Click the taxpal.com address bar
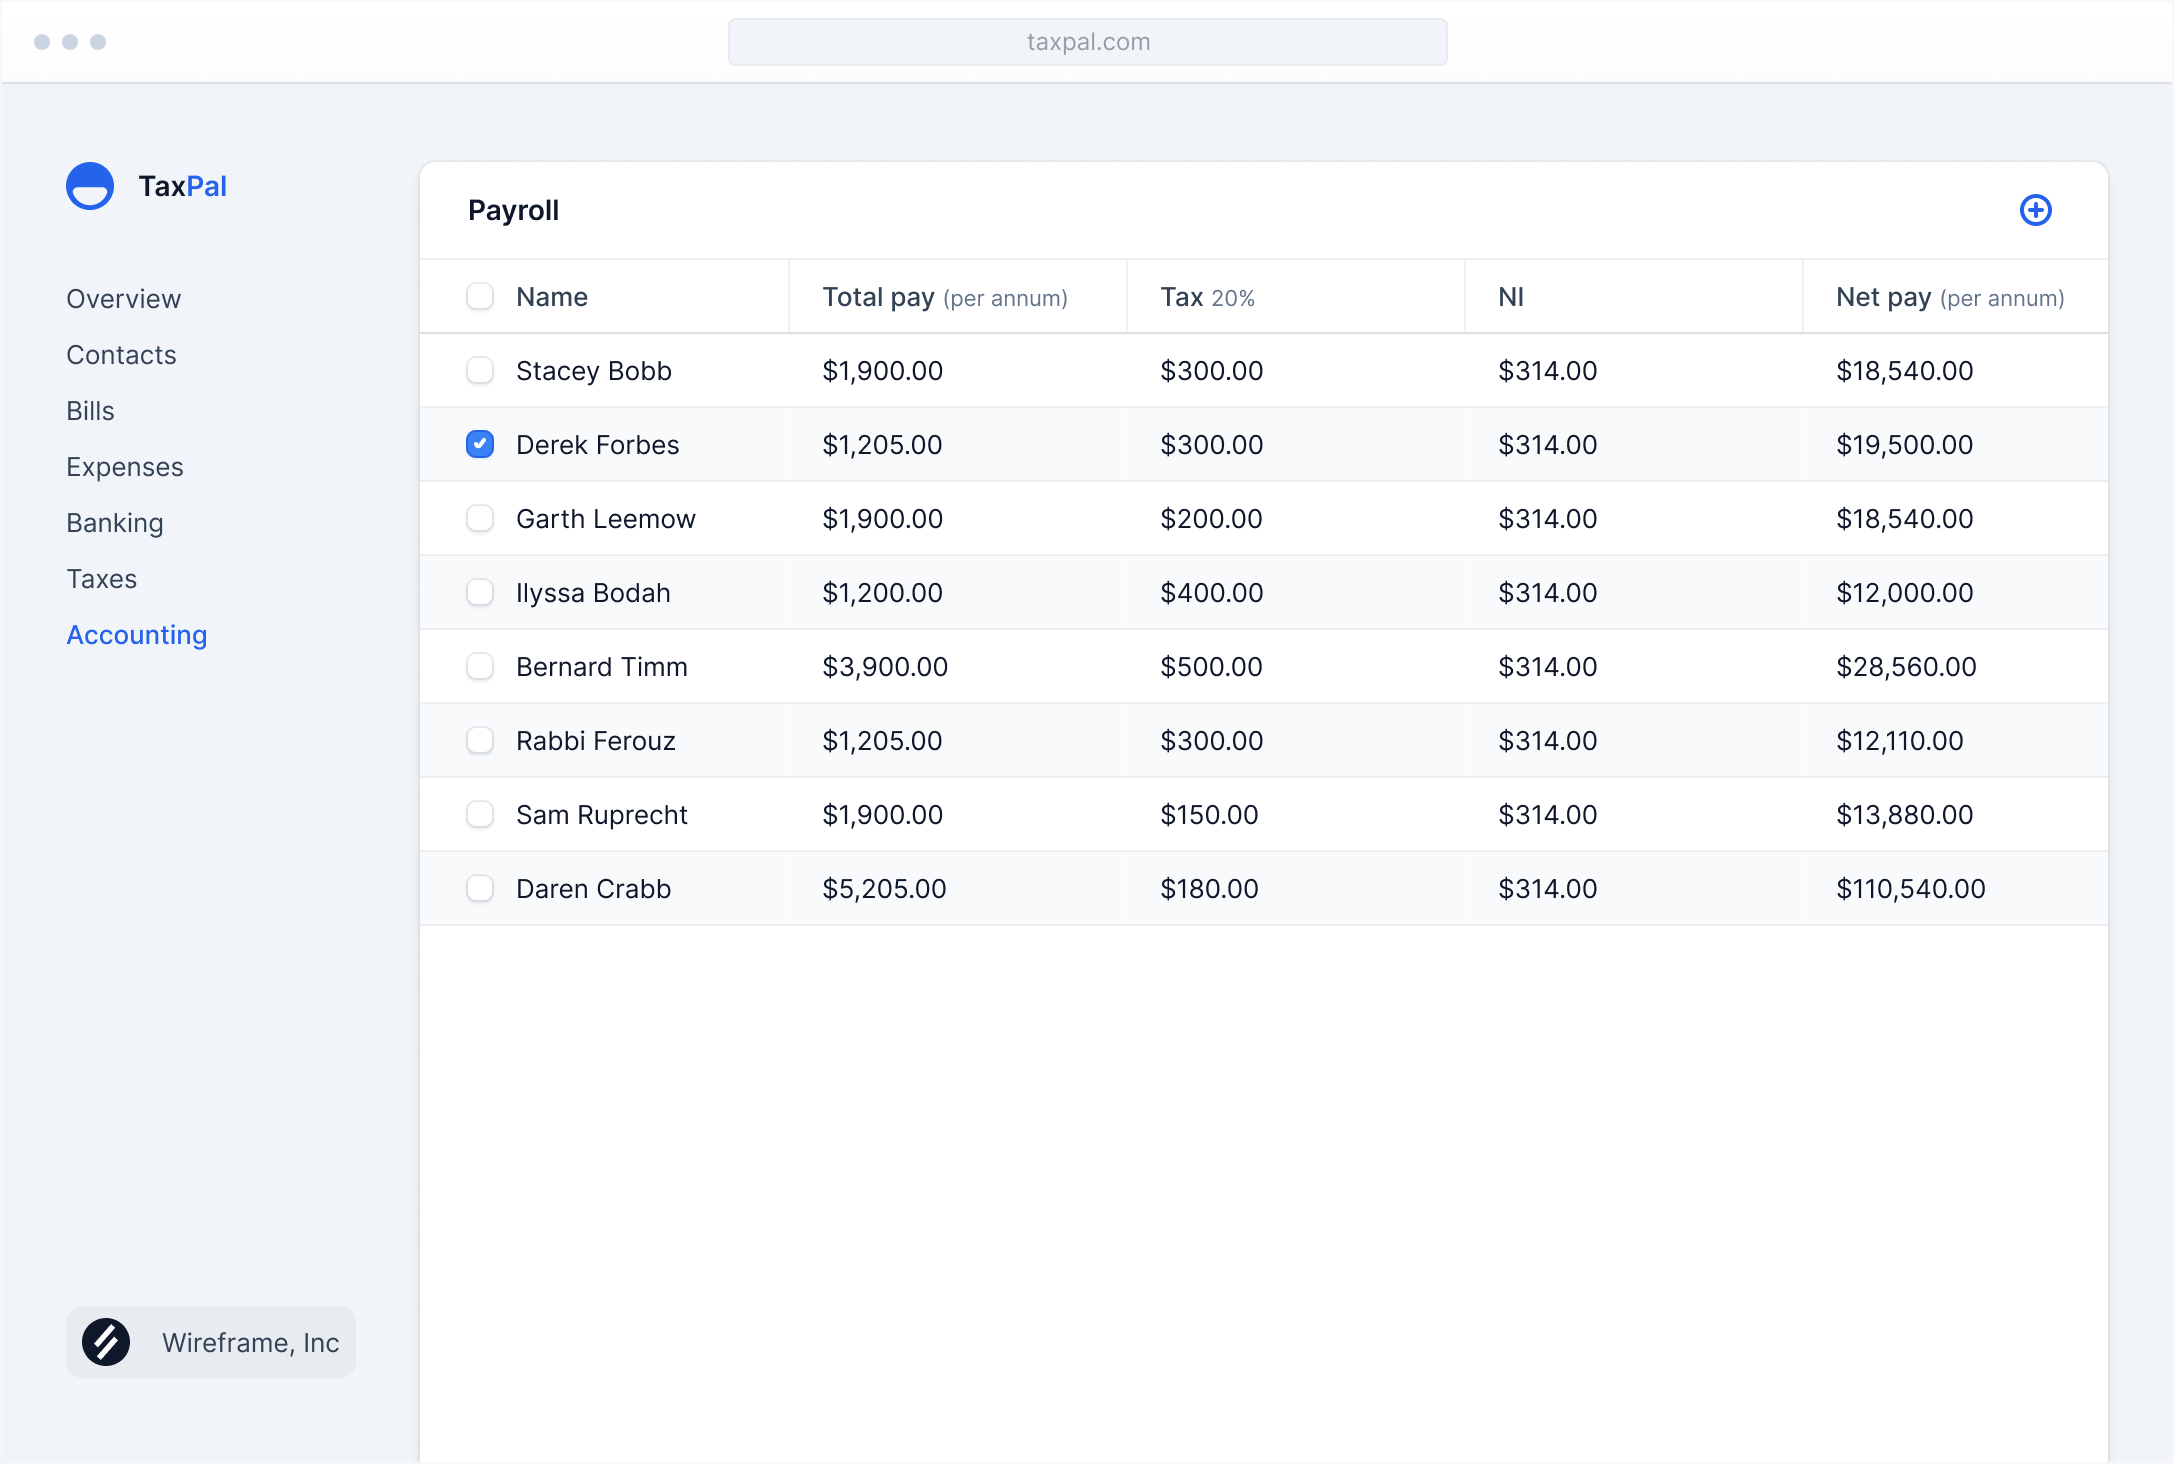This screenshot has height=1464, width=2174. point(1086,41)
